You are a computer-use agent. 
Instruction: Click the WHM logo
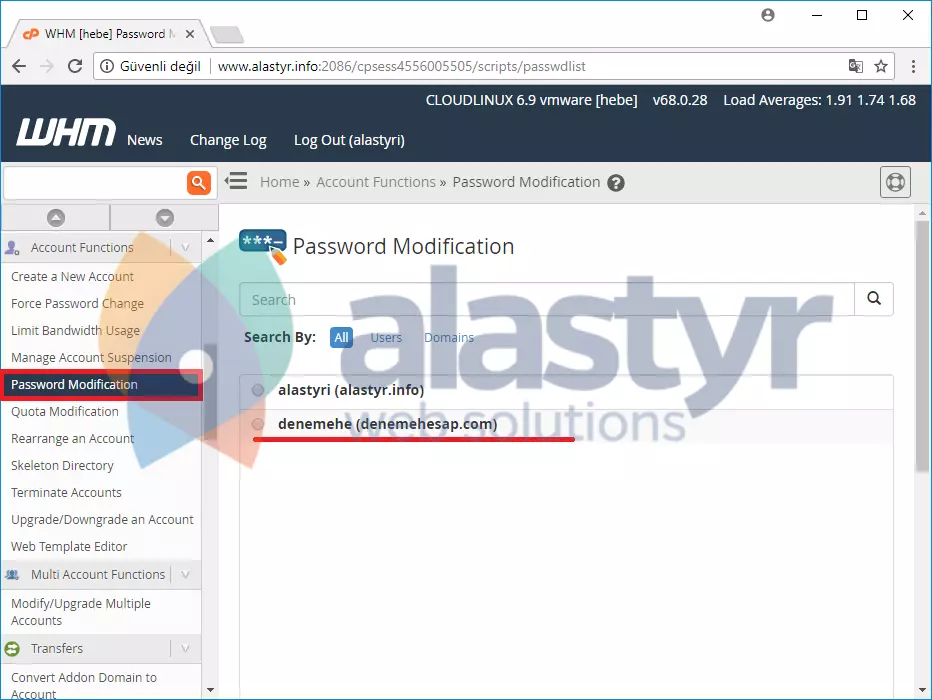click(x=66, y=132)
